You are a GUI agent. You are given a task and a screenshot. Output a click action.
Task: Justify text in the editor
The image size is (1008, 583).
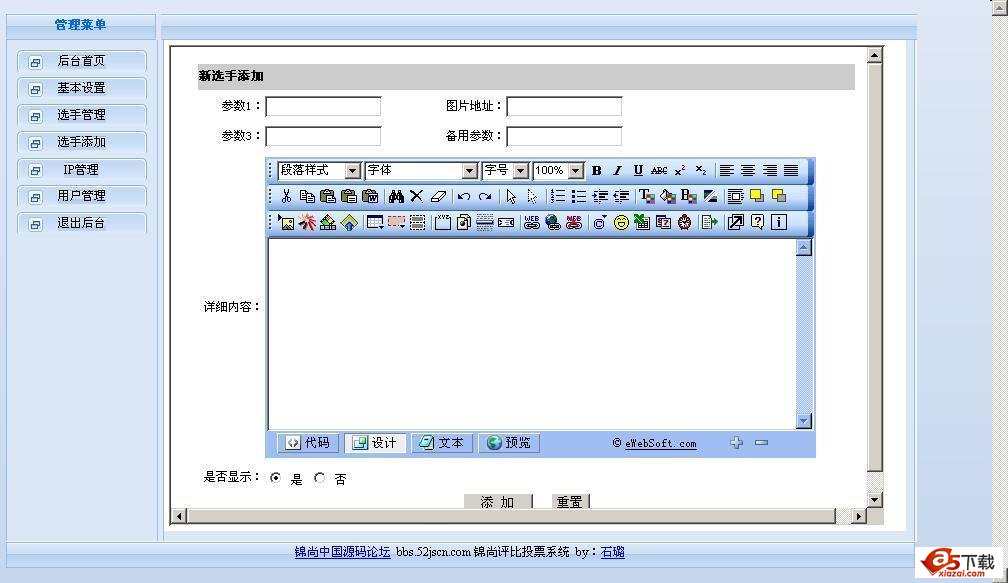click(x=791, y=170)
